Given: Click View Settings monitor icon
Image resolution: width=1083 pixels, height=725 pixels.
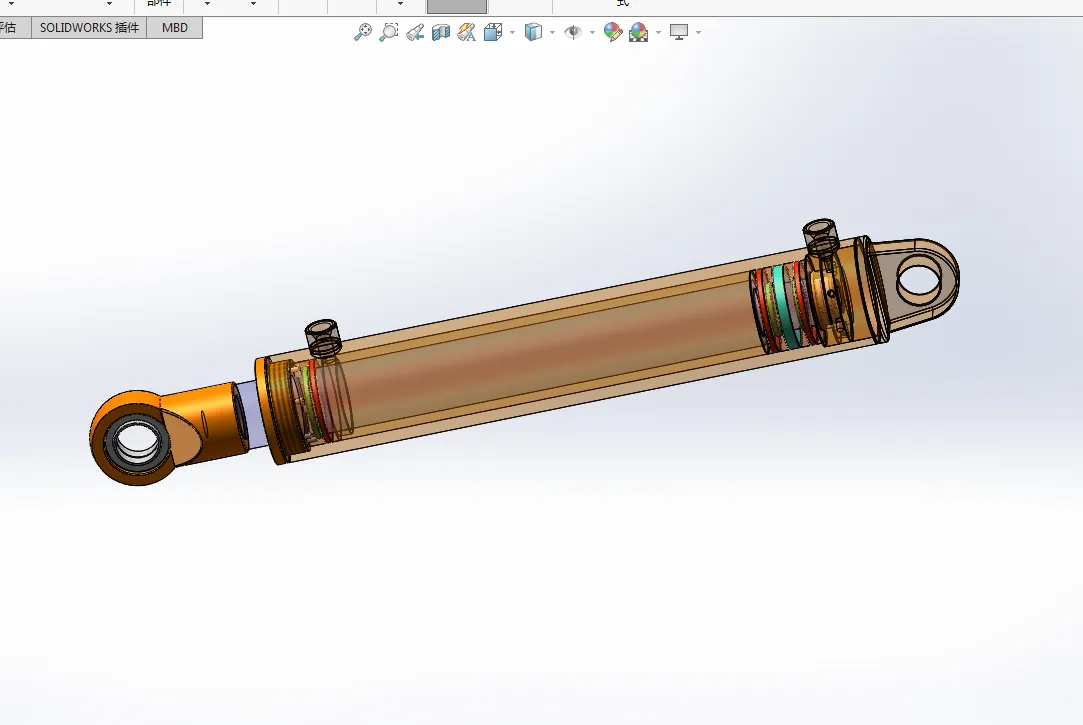Looking at the screenshot, I should (x=679, y=32).
